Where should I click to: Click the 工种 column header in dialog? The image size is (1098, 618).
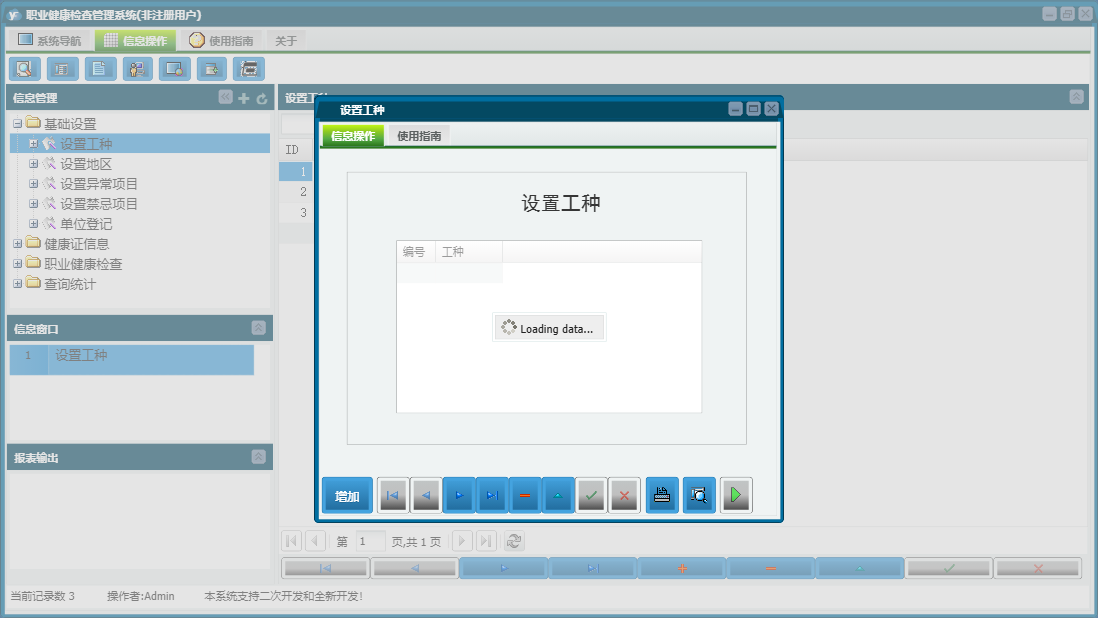[468, 252]
